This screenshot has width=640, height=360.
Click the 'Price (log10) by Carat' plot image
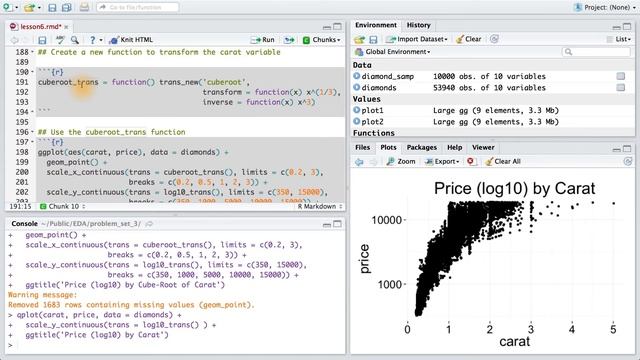click(x=492, y=262)
